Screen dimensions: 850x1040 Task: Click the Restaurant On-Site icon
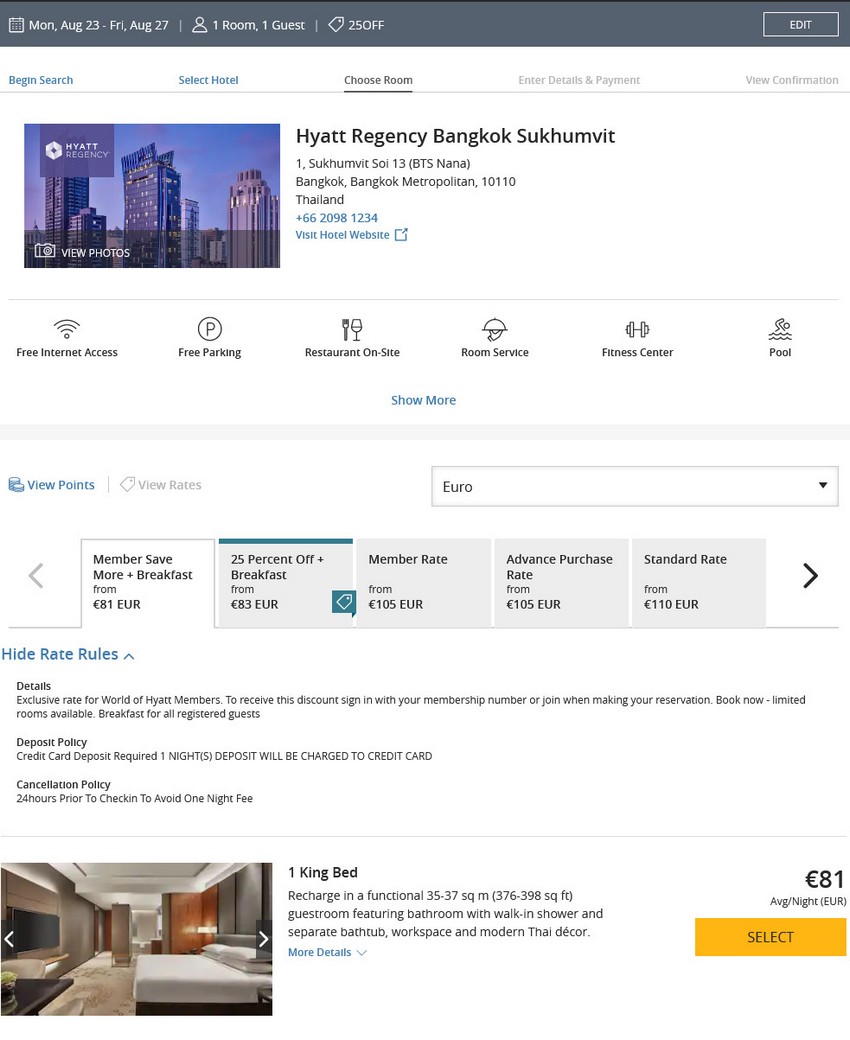[352, 329]
